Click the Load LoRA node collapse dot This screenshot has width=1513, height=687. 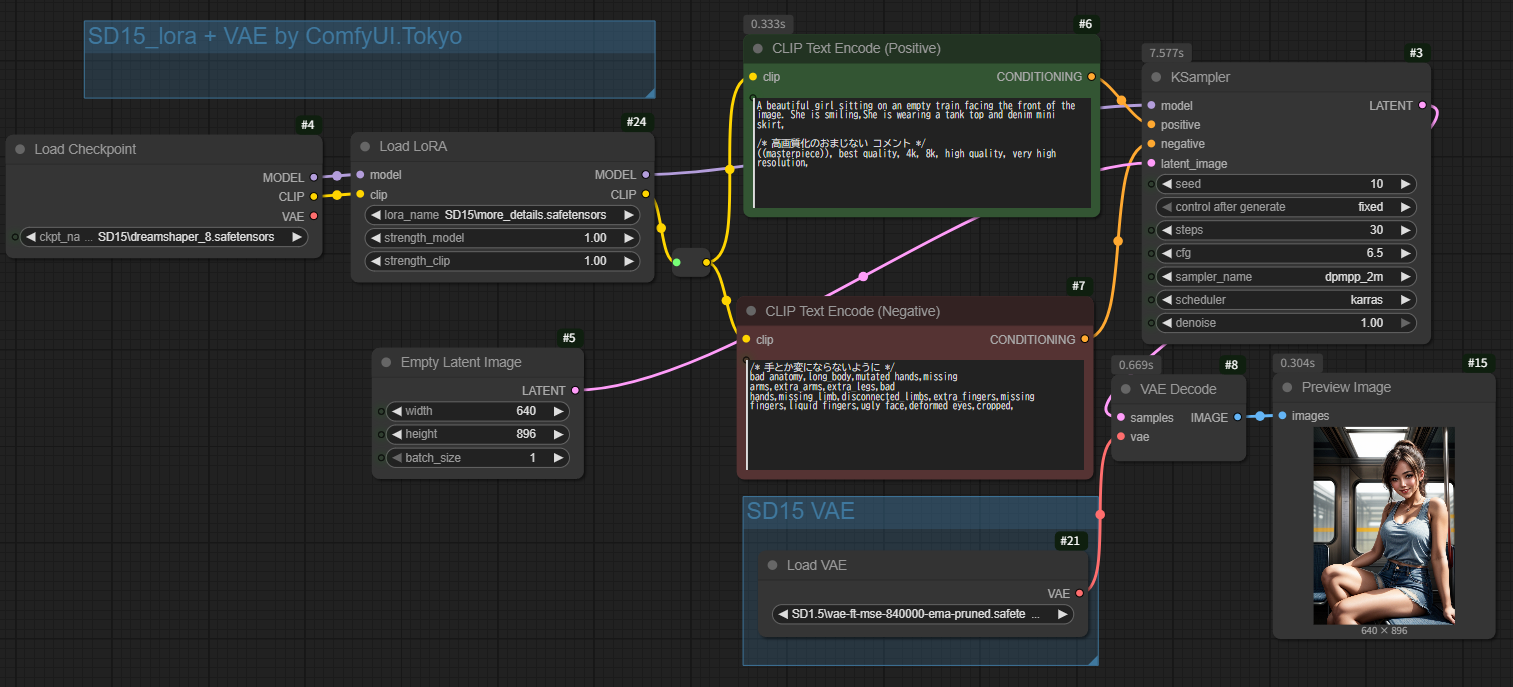(365, 146)
